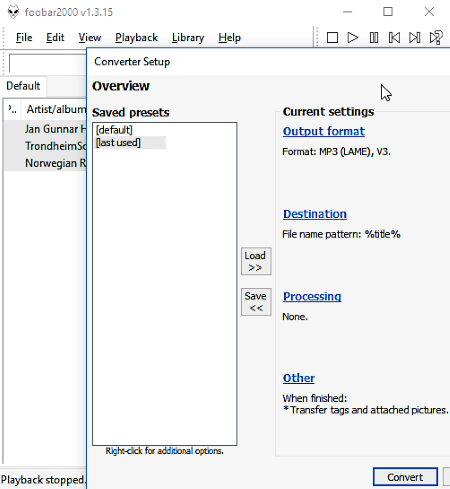The image size is (450, 489).
Task: Open the View menu
Action: pyautogui.click(x=90, y=38)
